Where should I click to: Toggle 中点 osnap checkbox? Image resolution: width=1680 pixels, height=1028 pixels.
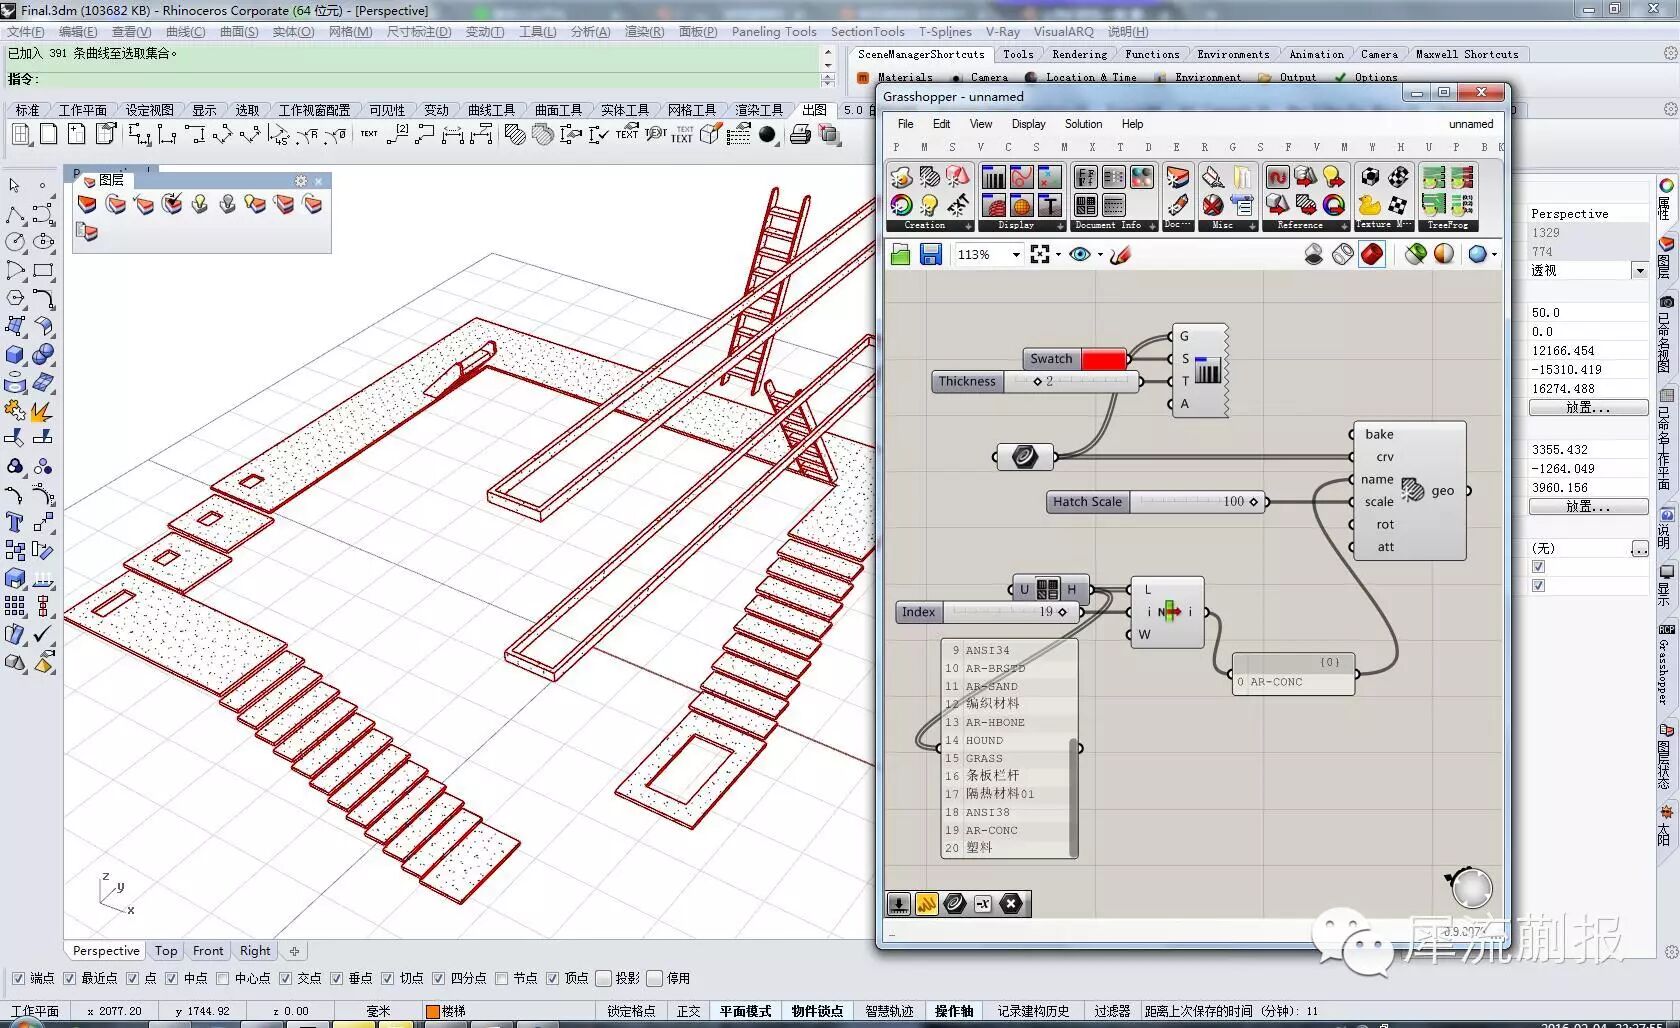click(x=171, y=978)
